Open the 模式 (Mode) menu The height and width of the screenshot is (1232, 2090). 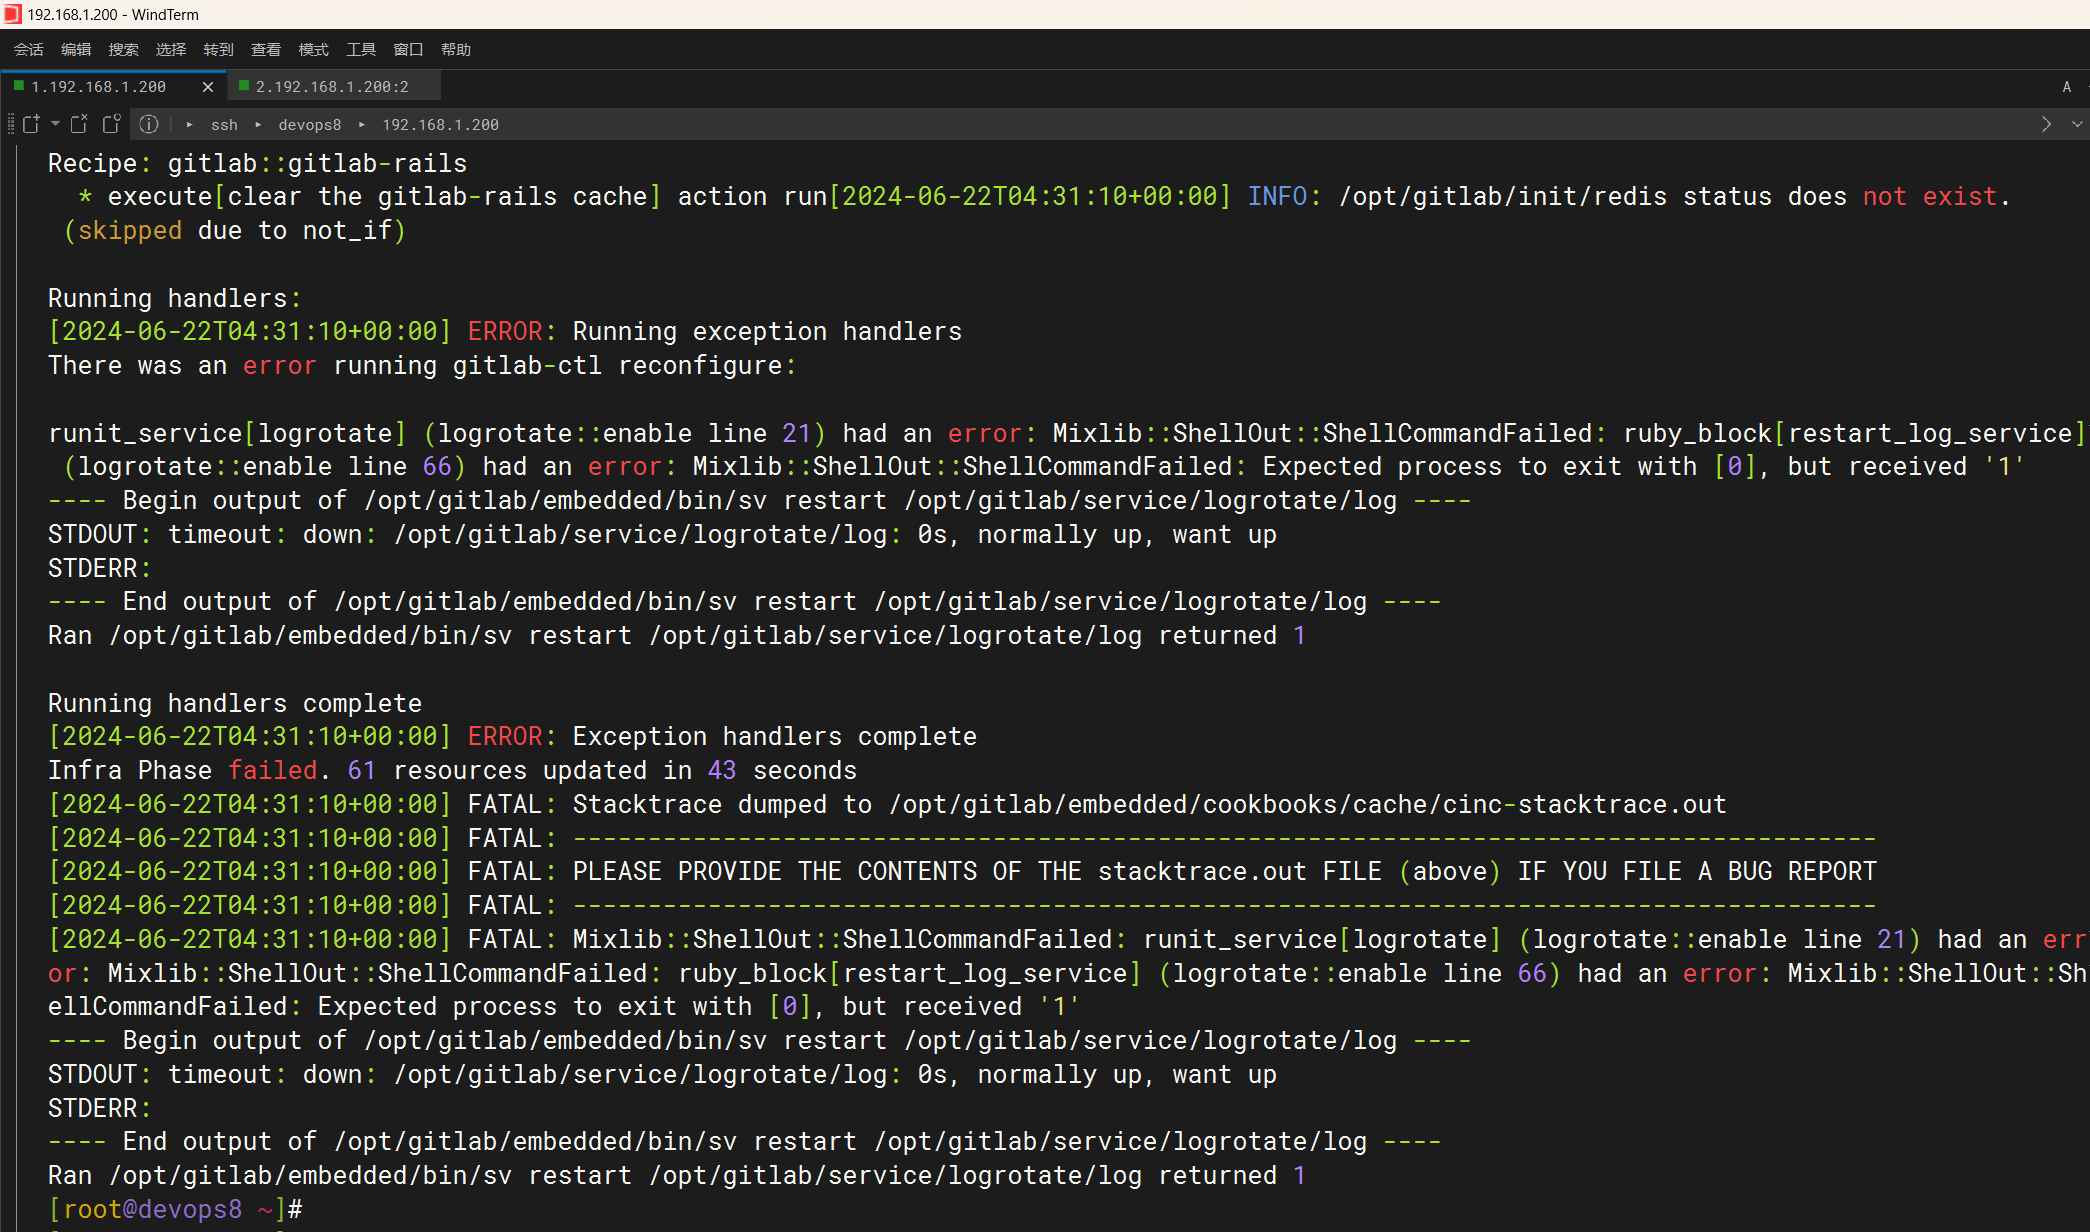click(313, 50)
